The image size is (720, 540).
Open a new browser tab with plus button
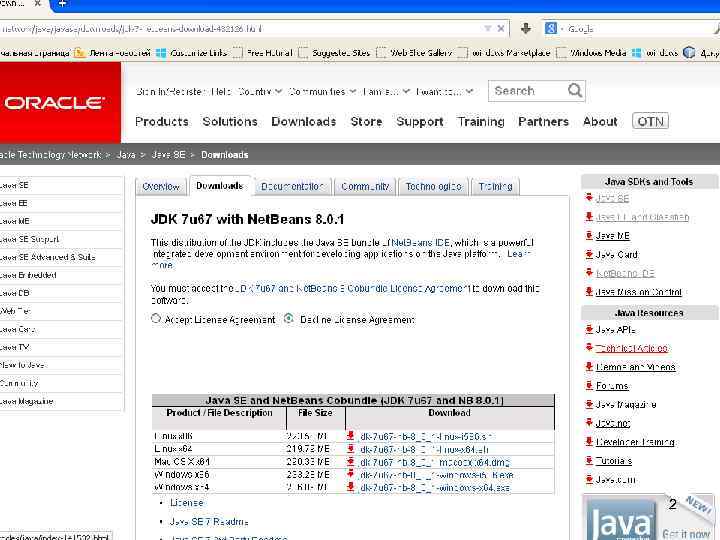tap(62, 4)
